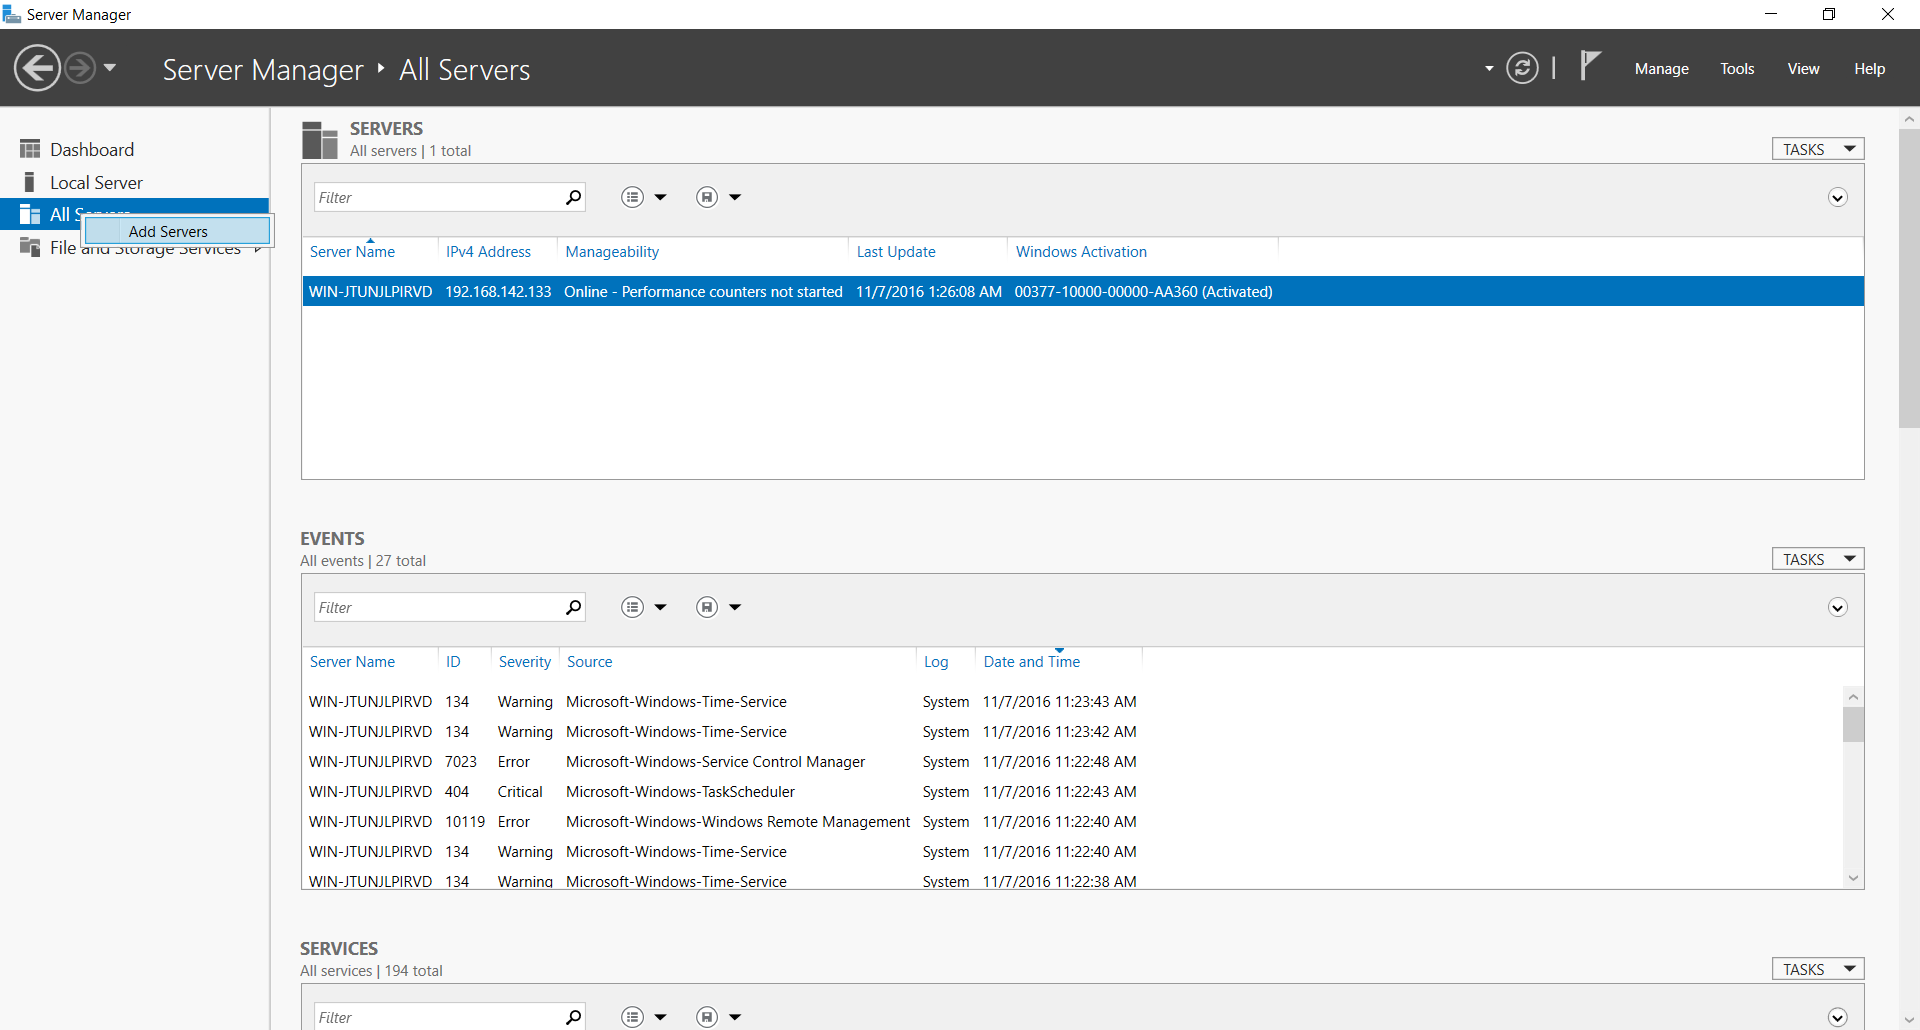This screenshot has height=1030, width=1920.
Task: Select Local Server in the sidebar
Action: [x=96, y=183]
